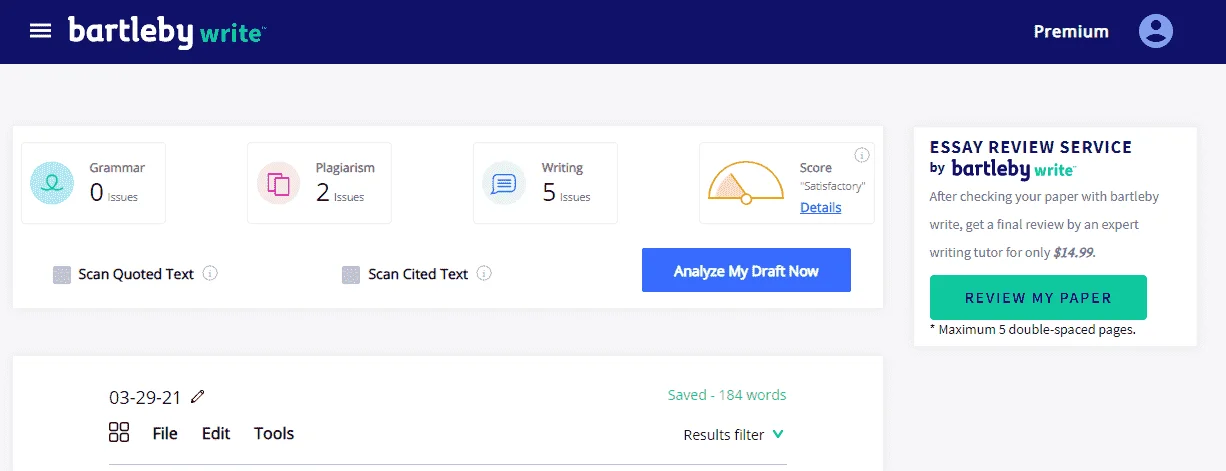Click Analyze My Draft Now button
Screen dimensions: 1226x471
[746, 270]
